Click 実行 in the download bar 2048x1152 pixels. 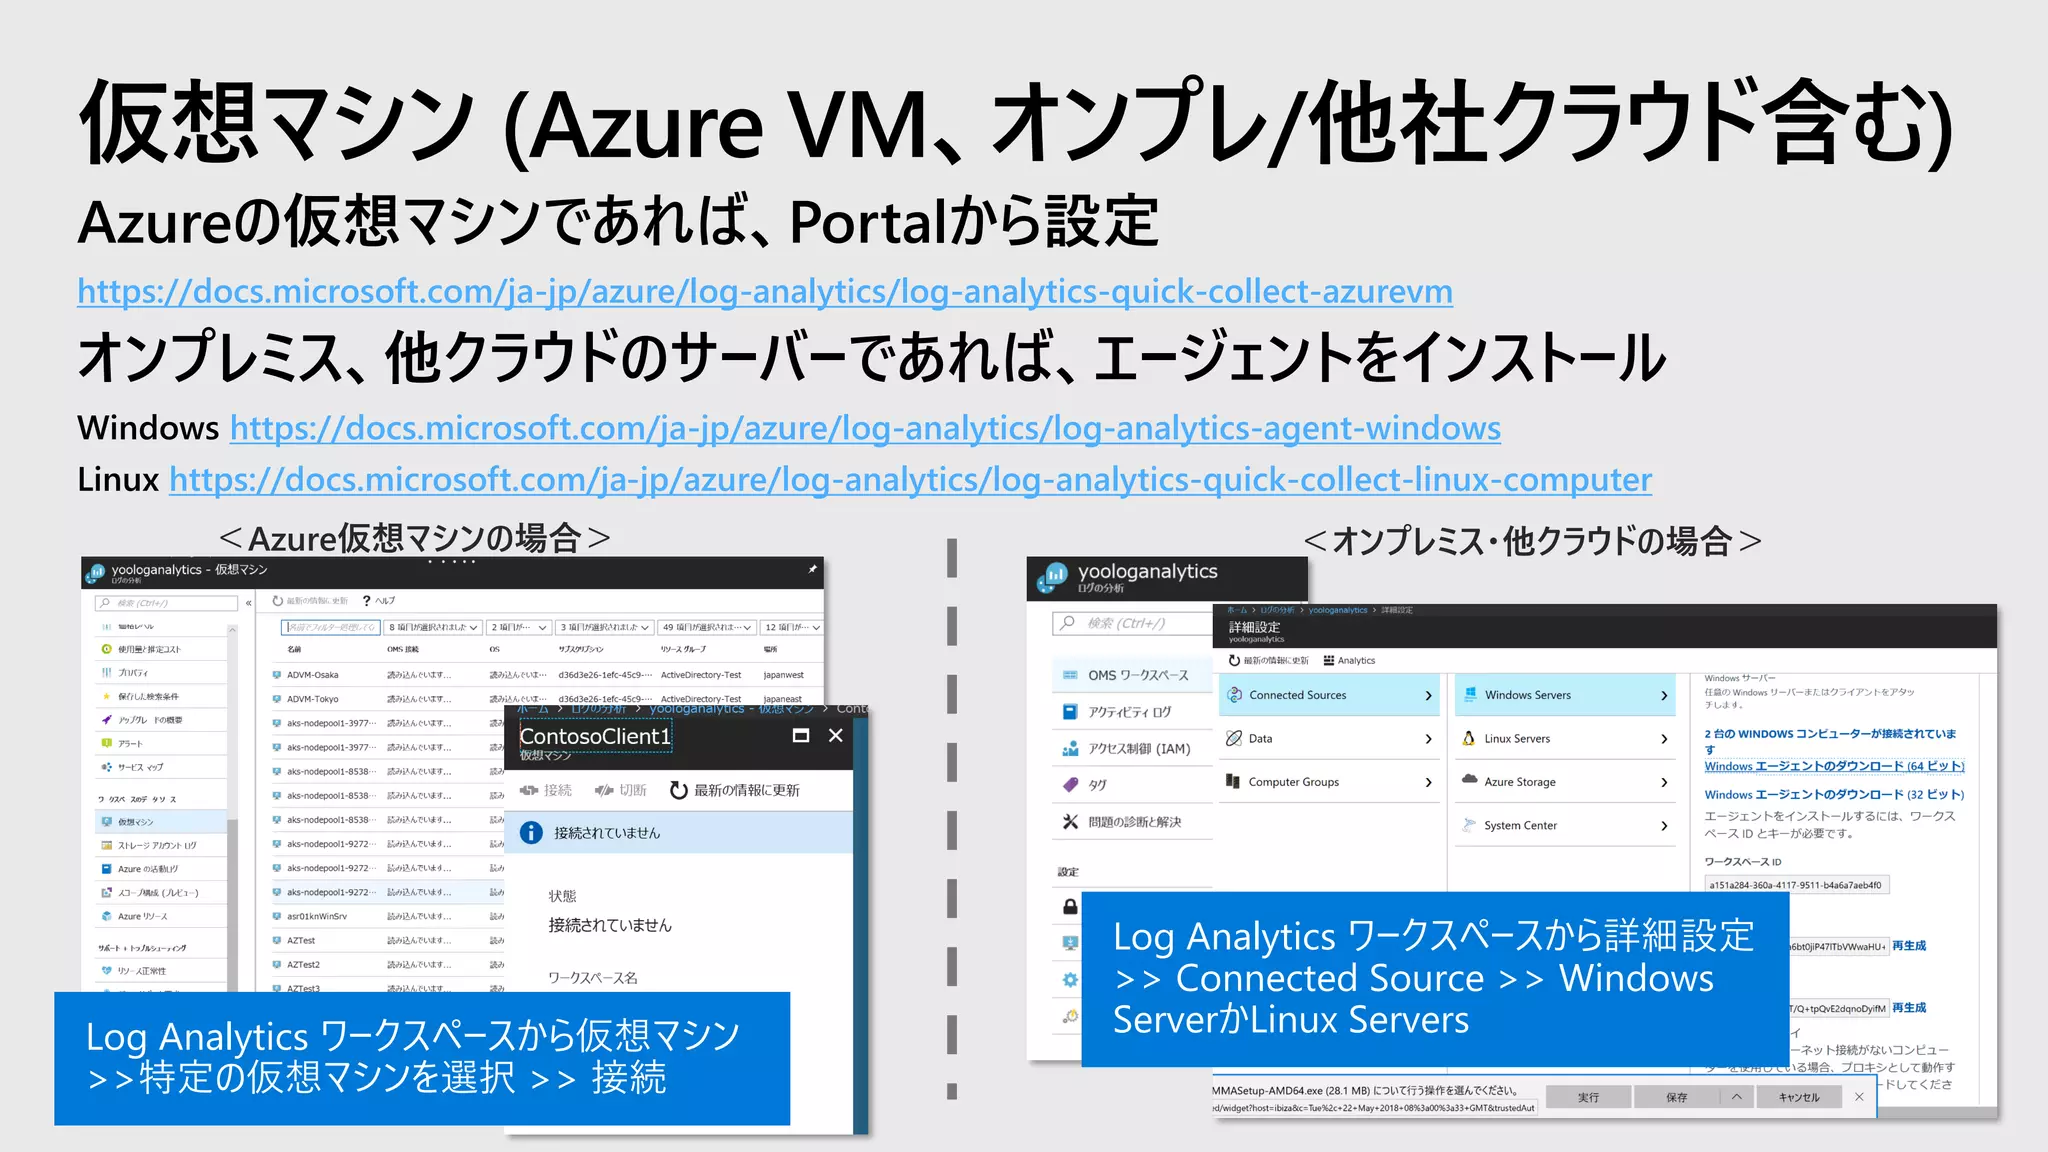tap(1588, 1097)
